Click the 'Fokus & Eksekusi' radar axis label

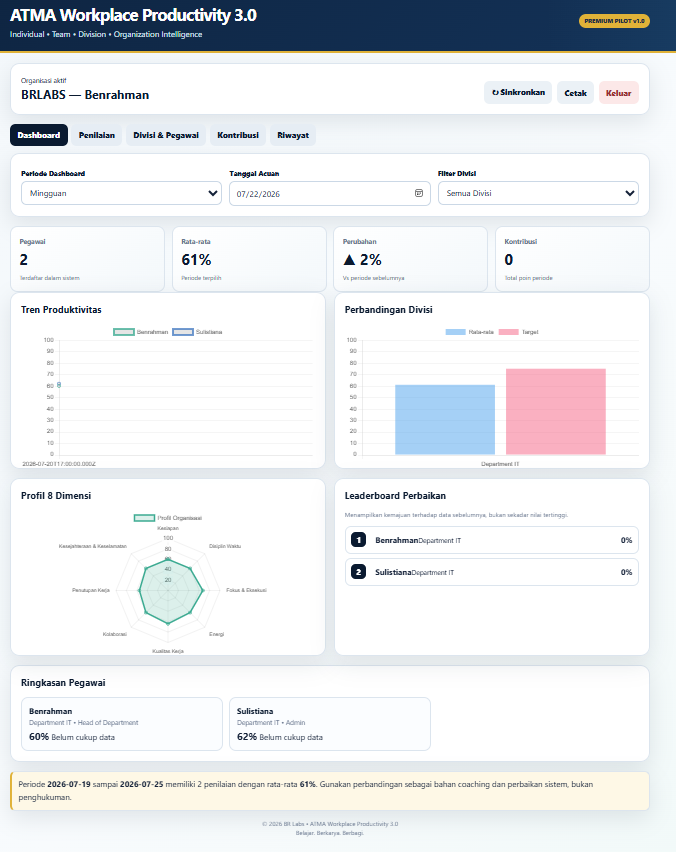pos(246,590)
